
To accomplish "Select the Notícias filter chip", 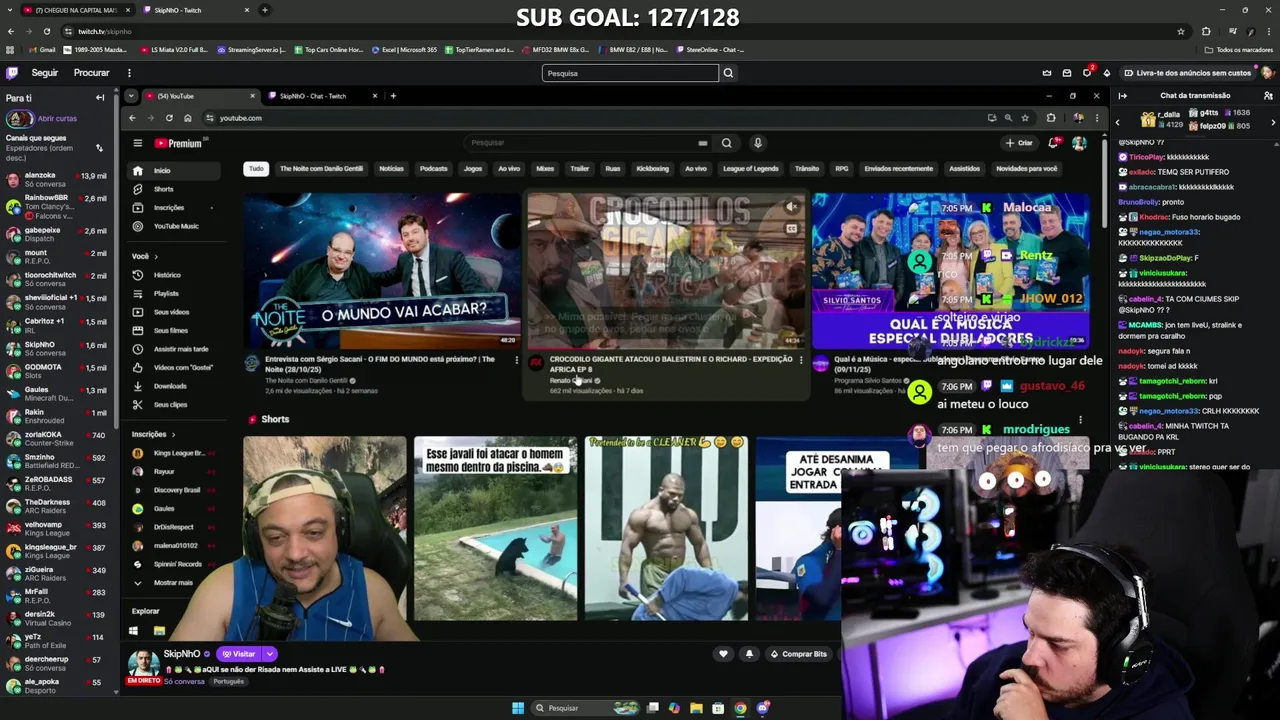I will point(391,169).
